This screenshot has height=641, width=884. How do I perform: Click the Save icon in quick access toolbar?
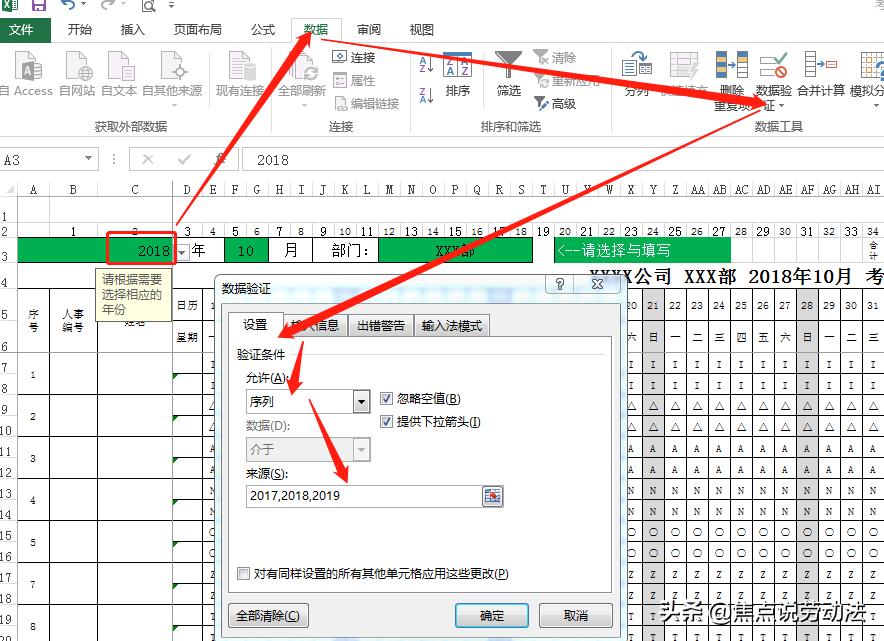click(x=38, y=6)
